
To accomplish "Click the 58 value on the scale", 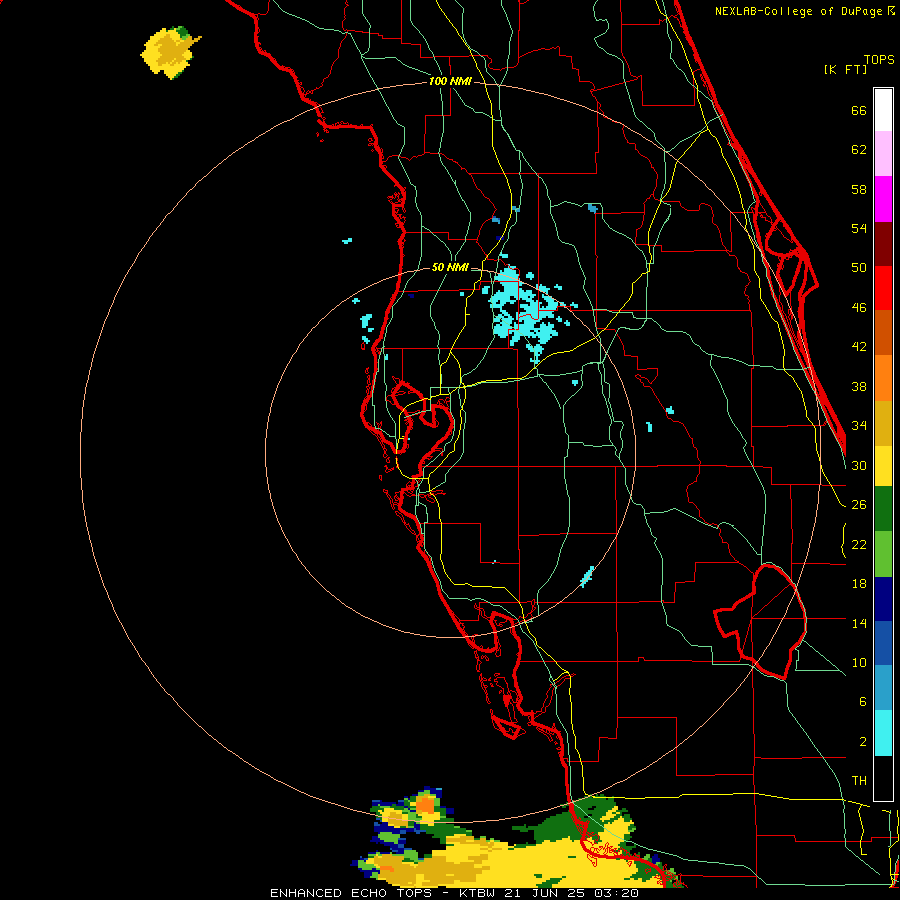I will (x=859, y=189).
